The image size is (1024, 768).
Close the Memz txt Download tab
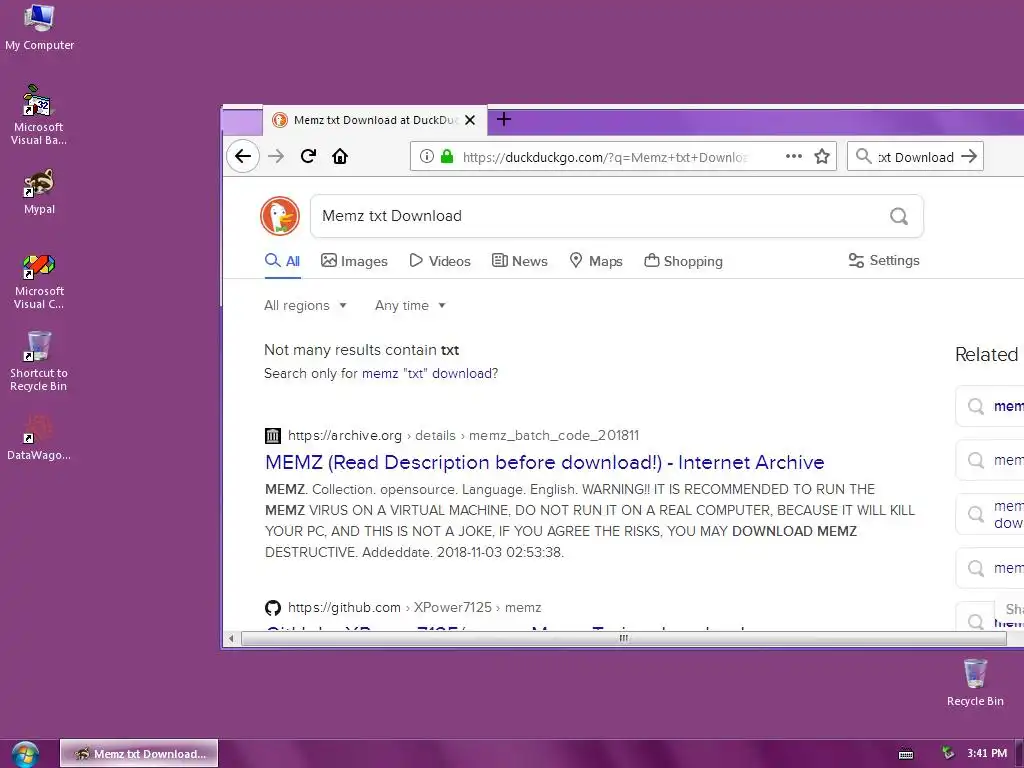click(x=470, y=120)
